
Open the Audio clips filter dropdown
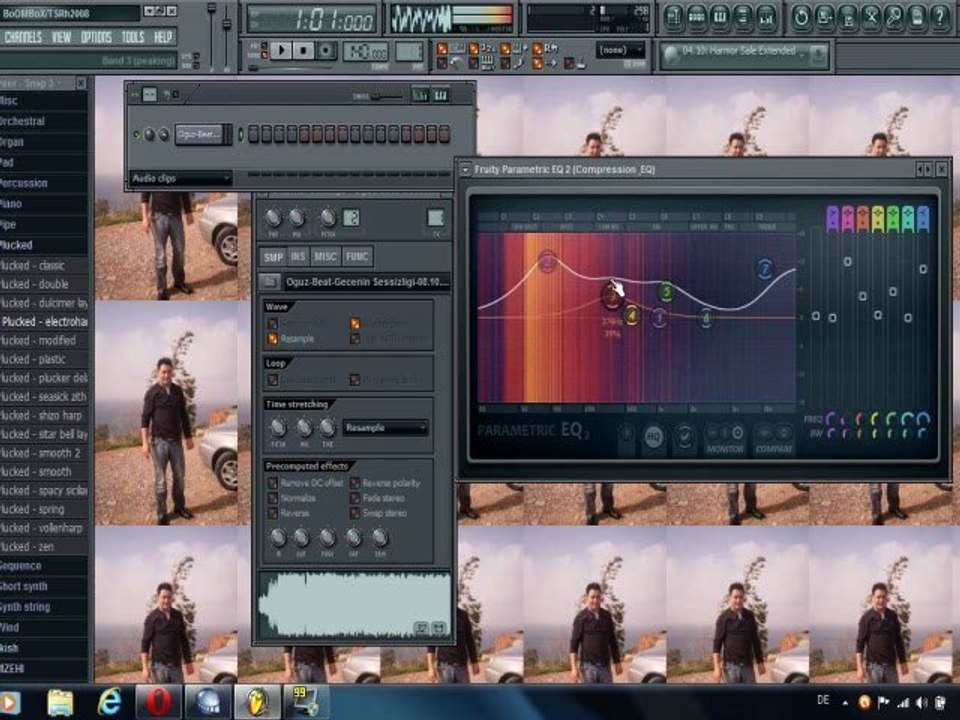181,178
